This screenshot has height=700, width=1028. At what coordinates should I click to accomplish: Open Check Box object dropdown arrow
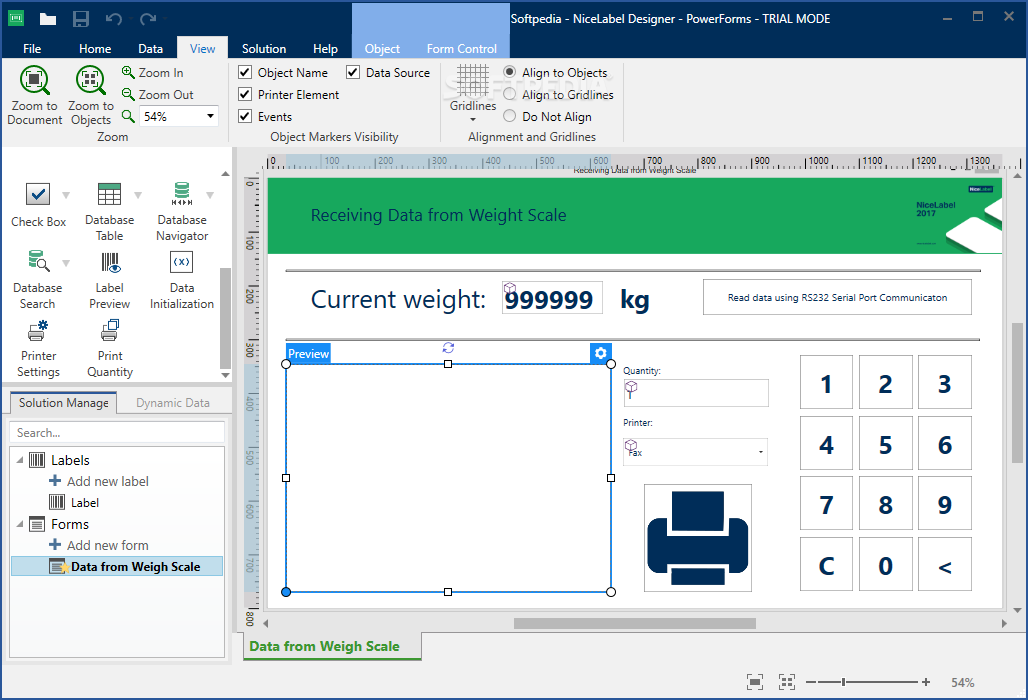[66, 195]
